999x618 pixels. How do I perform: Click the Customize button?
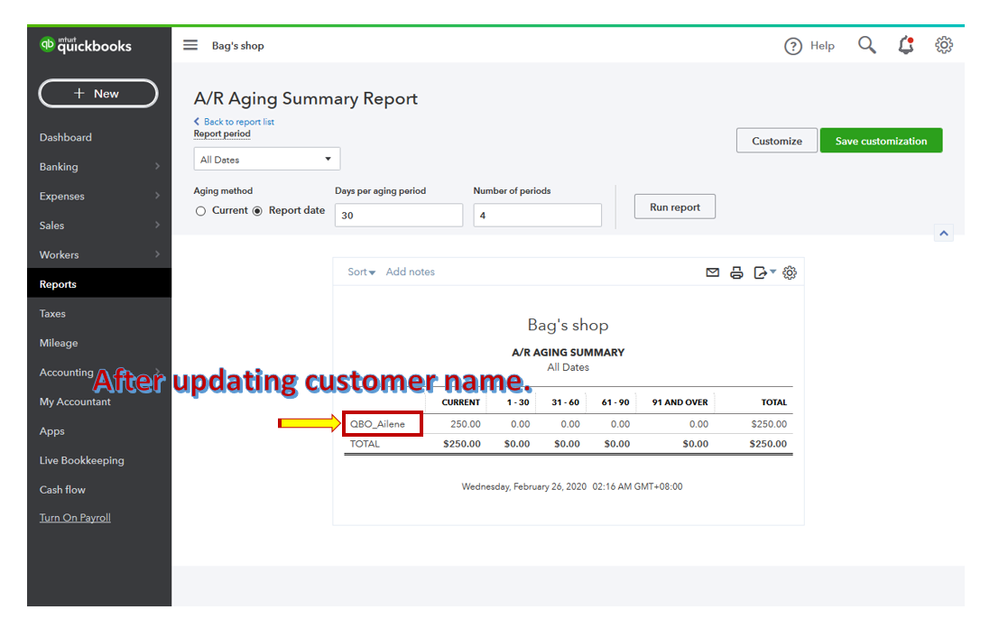pyautogui.click(x=777, y=141)
